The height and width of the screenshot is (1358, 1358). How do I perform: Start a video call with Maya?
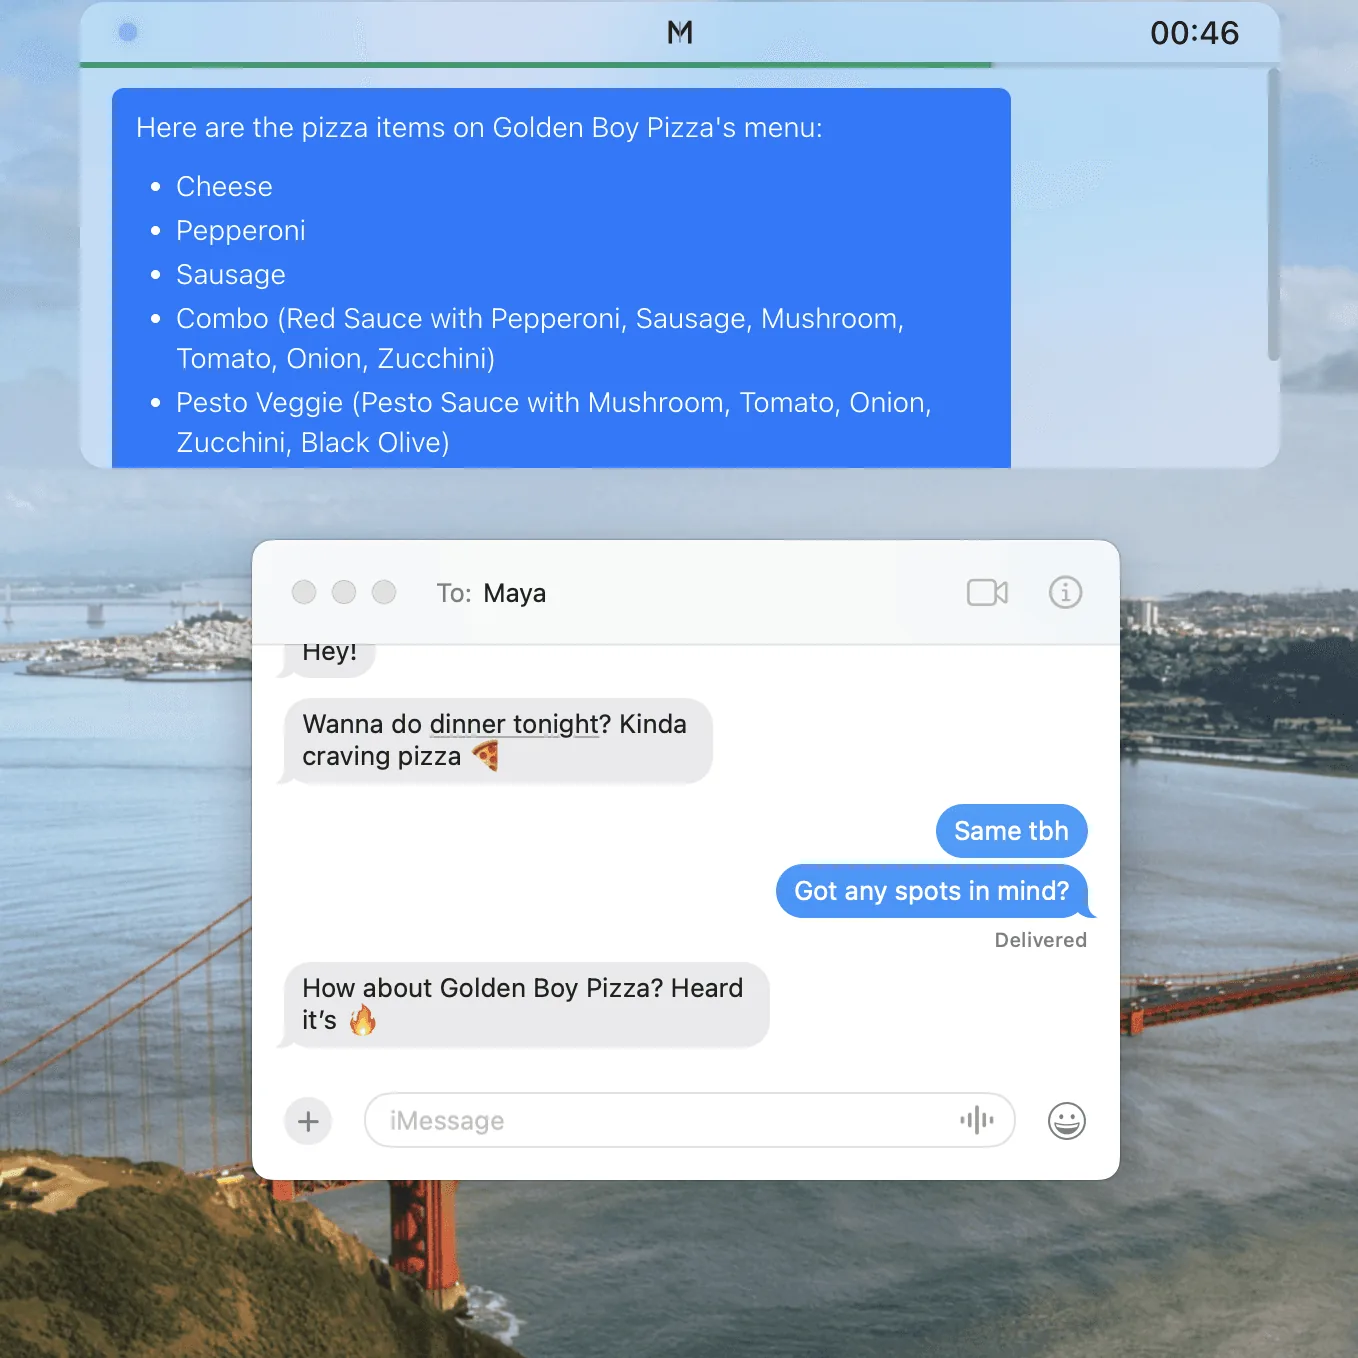(x=987, y=593)
